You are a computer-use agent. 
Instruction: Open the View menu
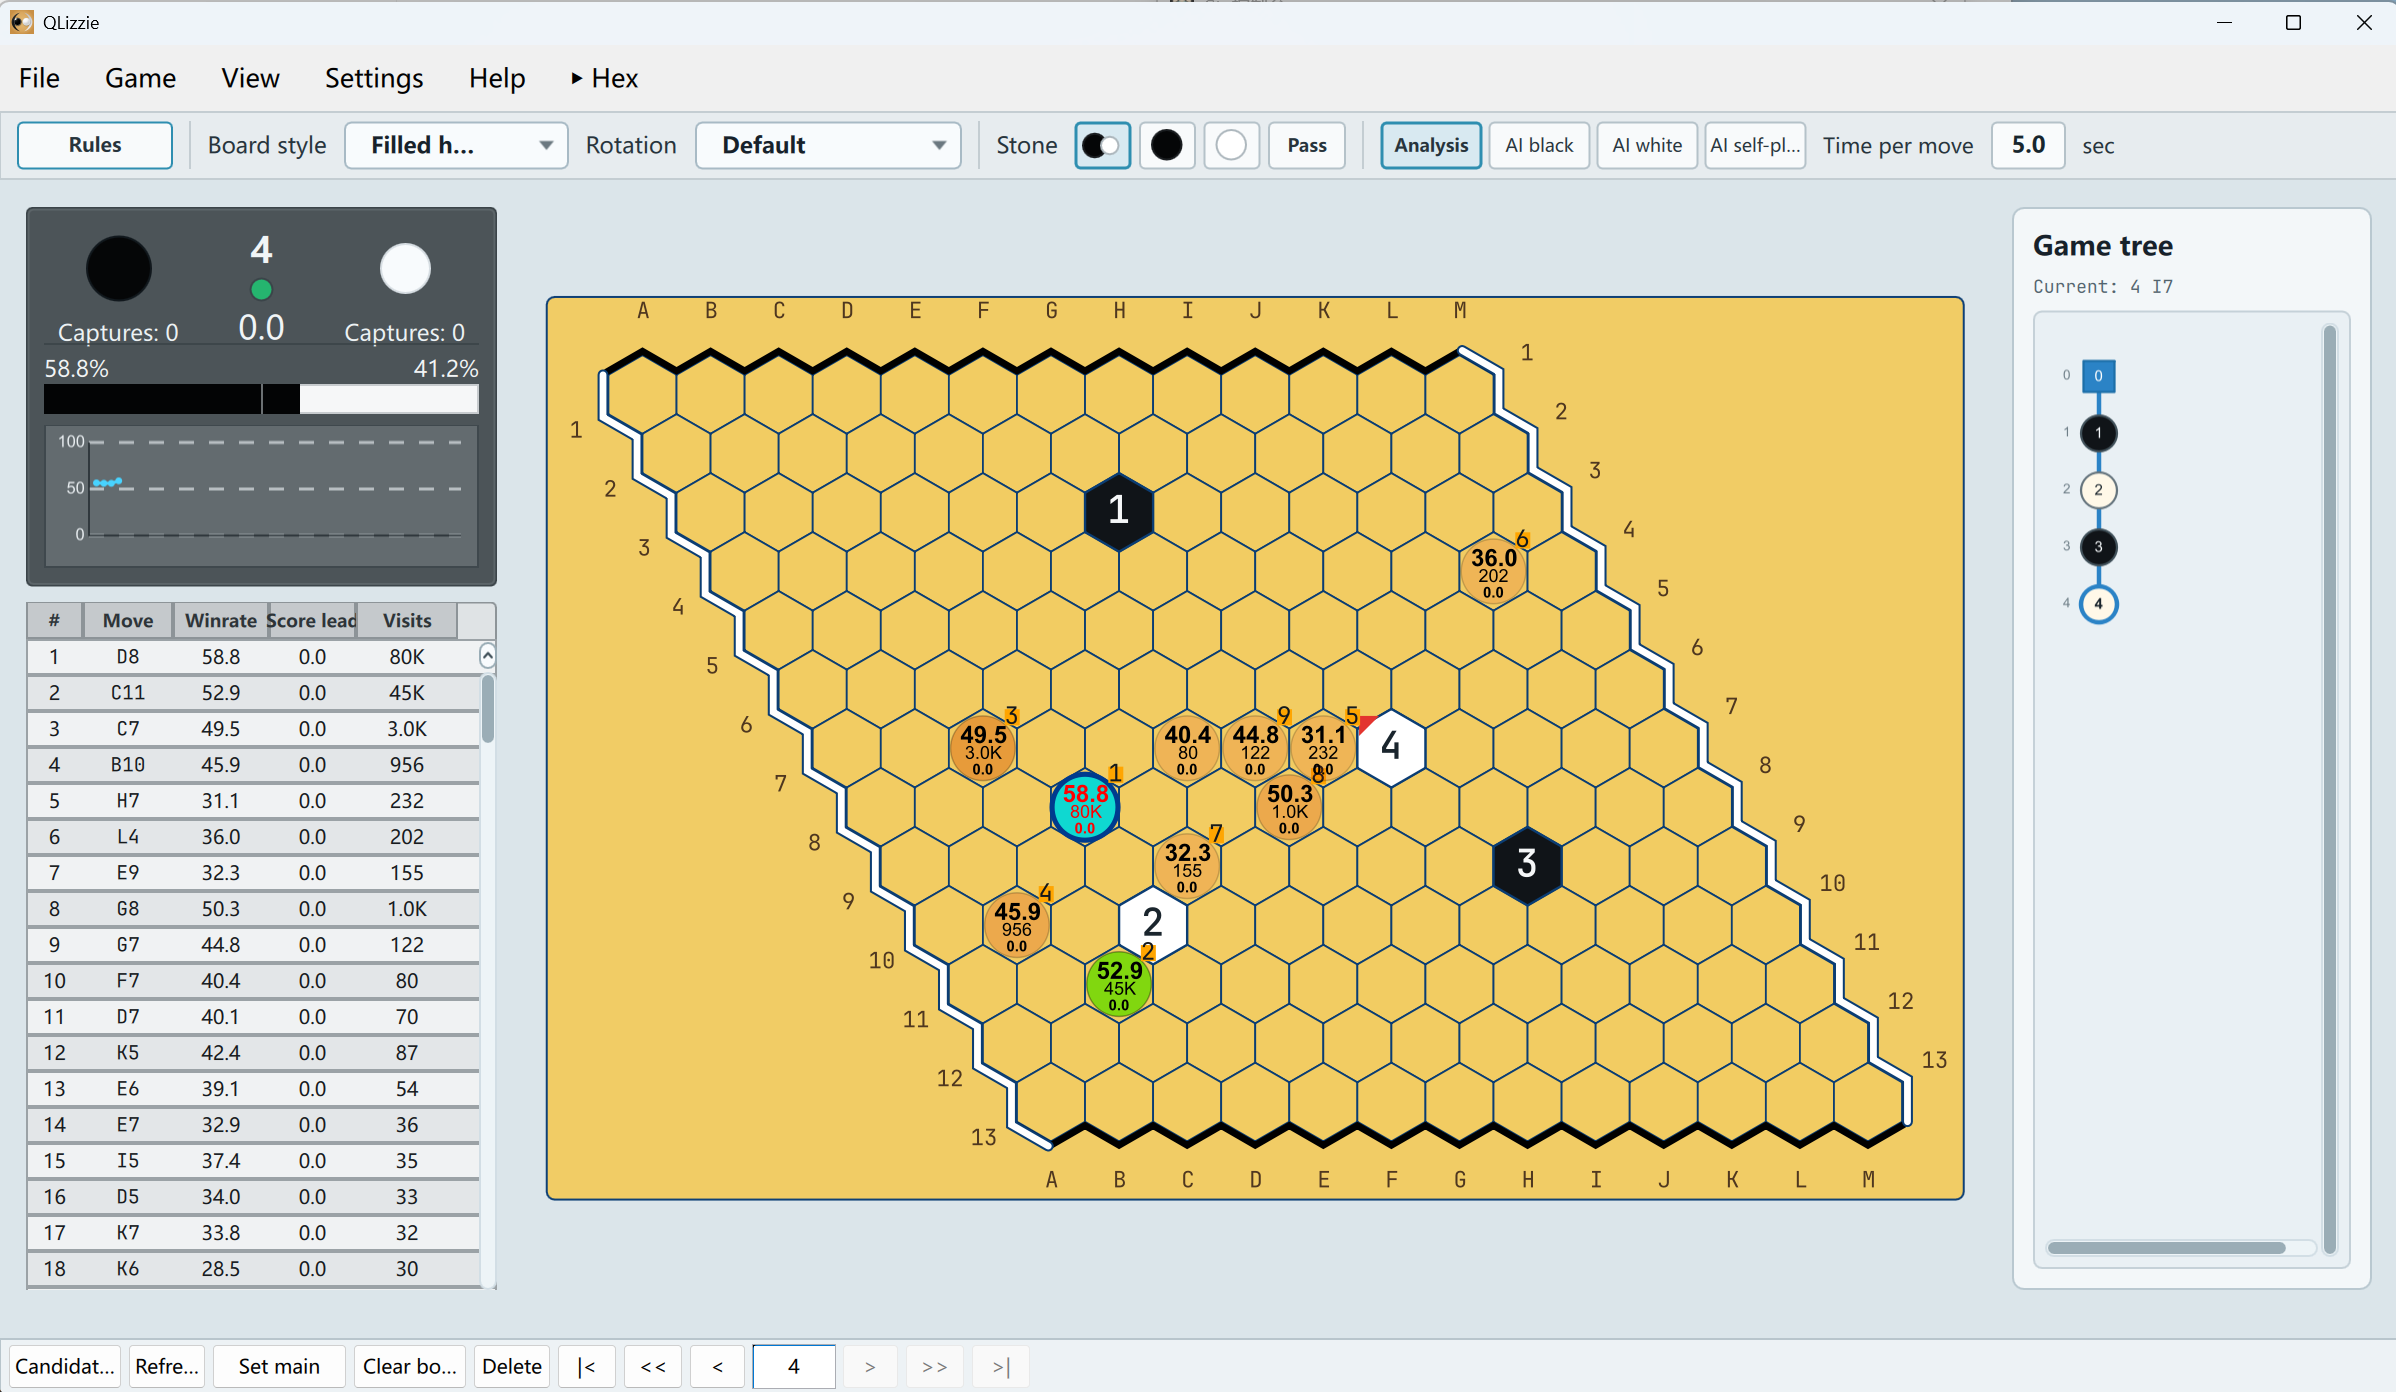click(250, 78)
